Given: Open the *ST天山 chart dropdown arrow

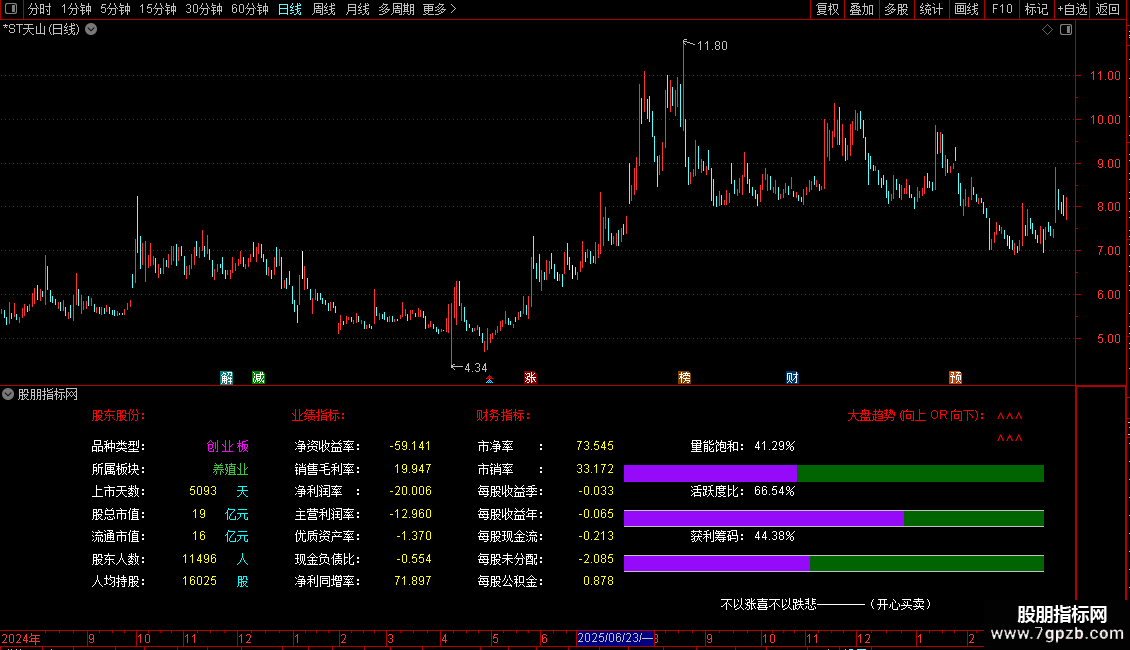Looking at the screenshot, I should (x=92, y=30).
